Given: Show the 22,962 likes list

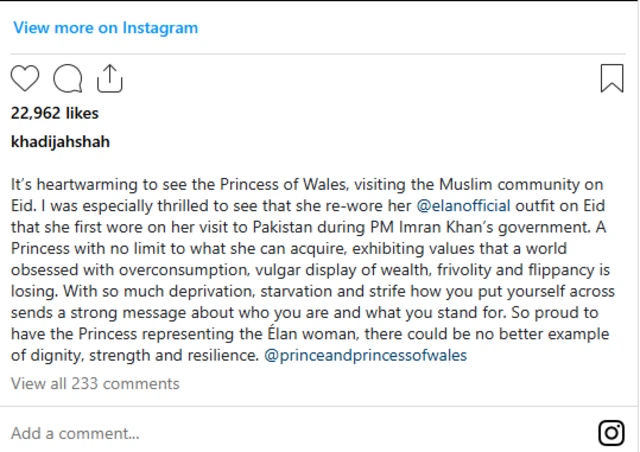Looking at the screenshot, I should (55, 113).
